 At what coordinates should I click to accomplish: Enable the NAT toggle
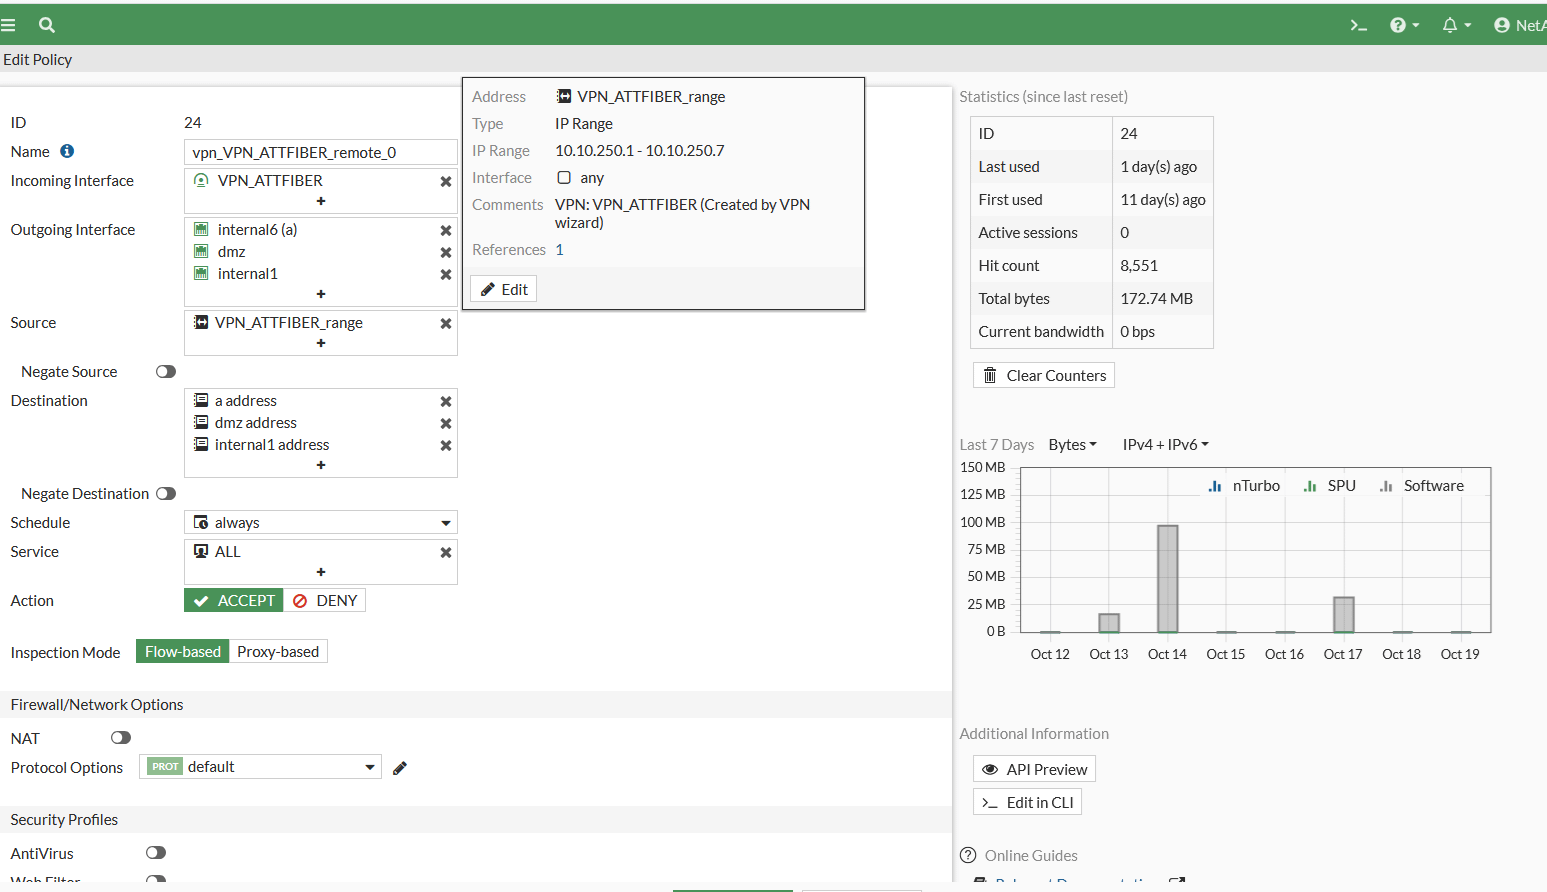coord(121,738)
